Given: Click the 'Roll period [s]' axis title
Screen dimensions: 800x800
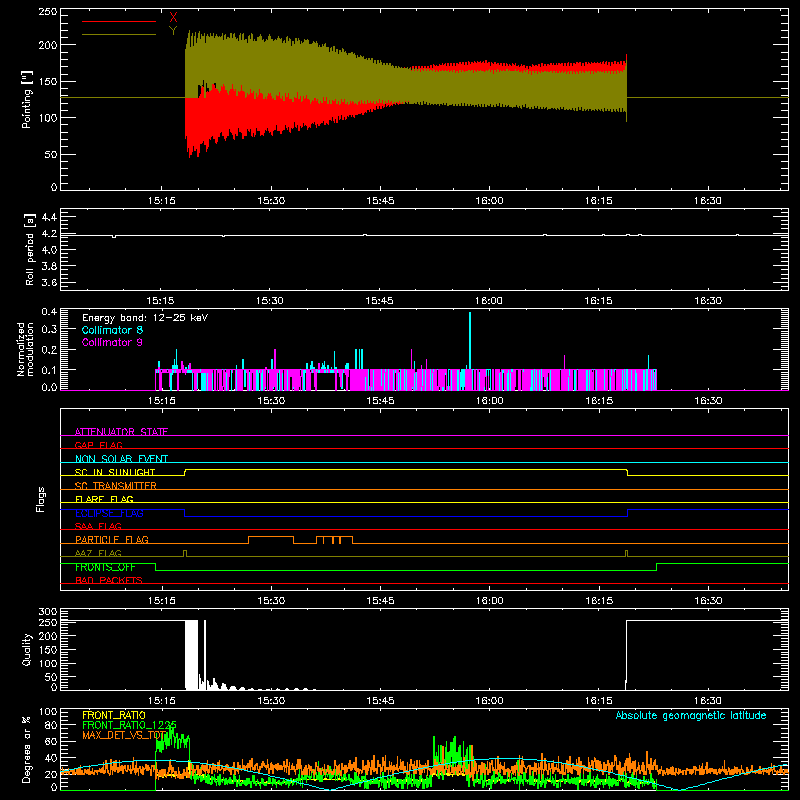Looking at the screenshot, I should click(29, 249).
